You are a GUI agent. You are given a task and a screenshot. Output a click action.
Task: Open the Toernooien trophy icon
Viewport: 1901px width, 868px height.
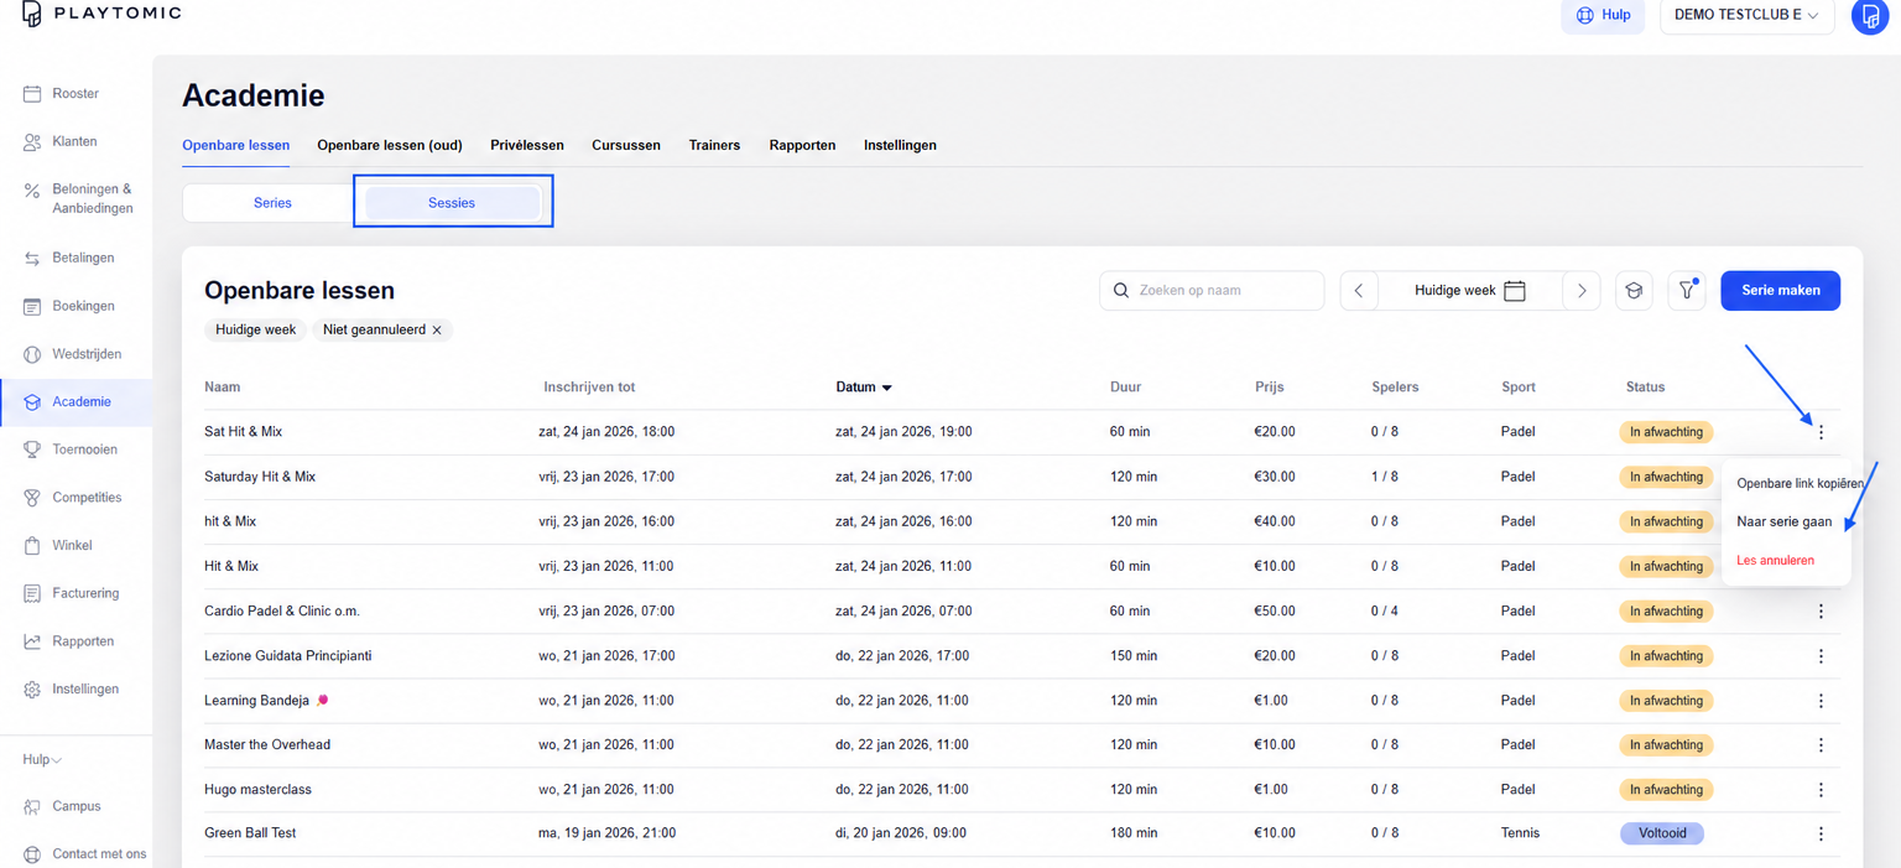[x=32, y=450]
